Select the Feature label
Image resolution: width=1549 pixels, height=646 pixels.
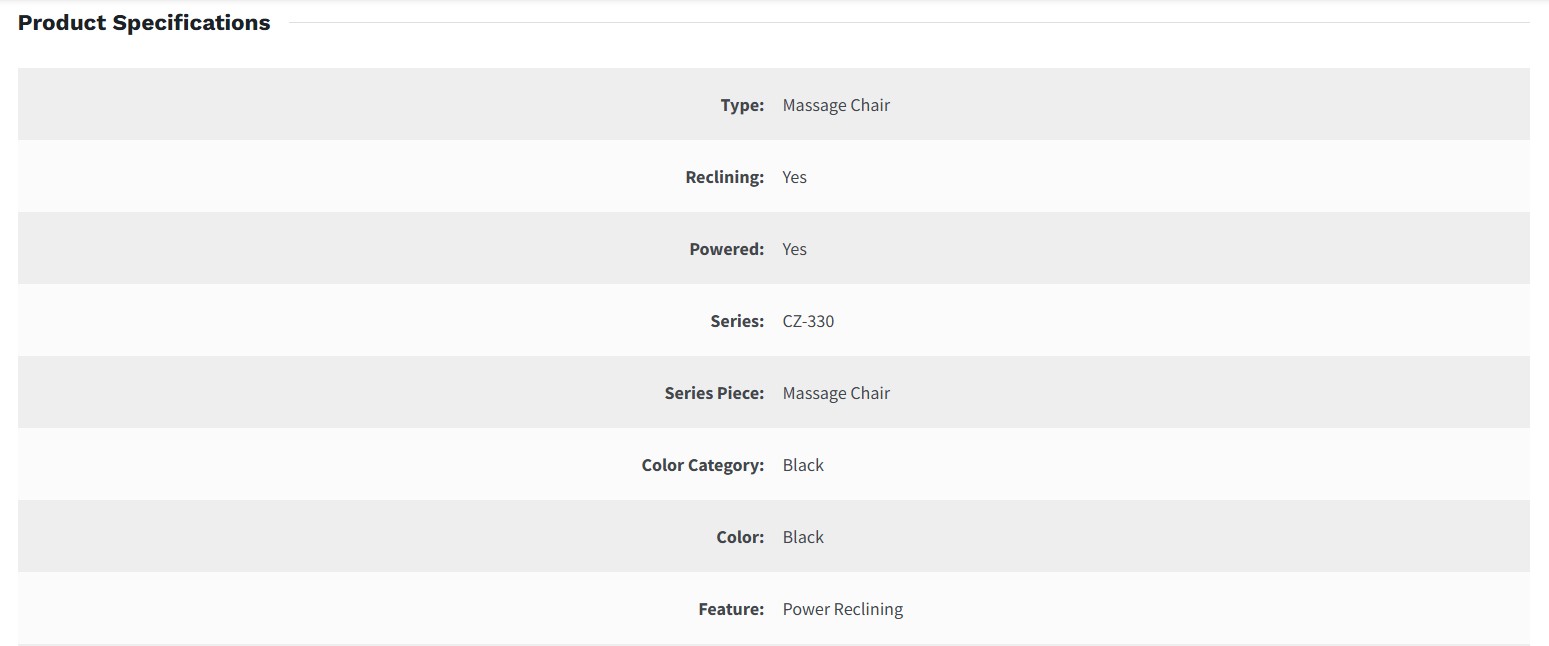(731, 609)
